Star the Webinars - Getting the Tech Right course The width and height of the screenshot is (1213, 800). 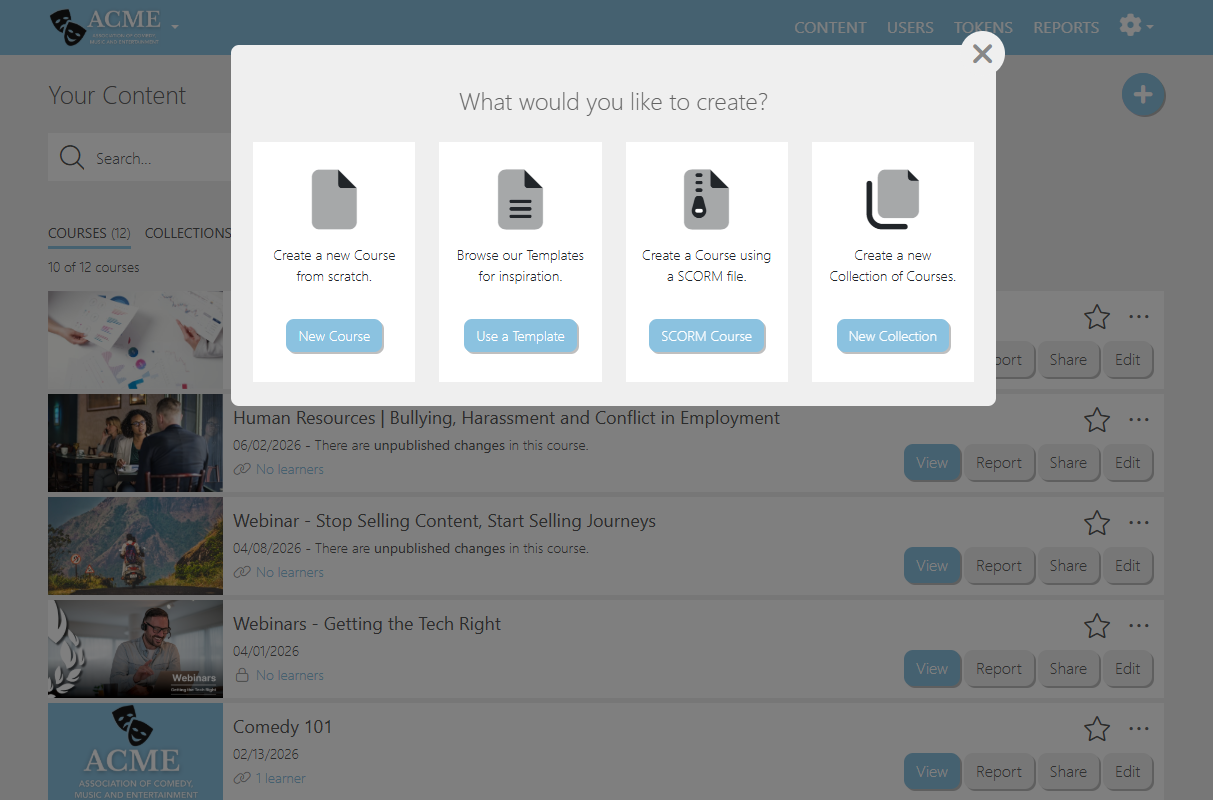click(1097, 626)
